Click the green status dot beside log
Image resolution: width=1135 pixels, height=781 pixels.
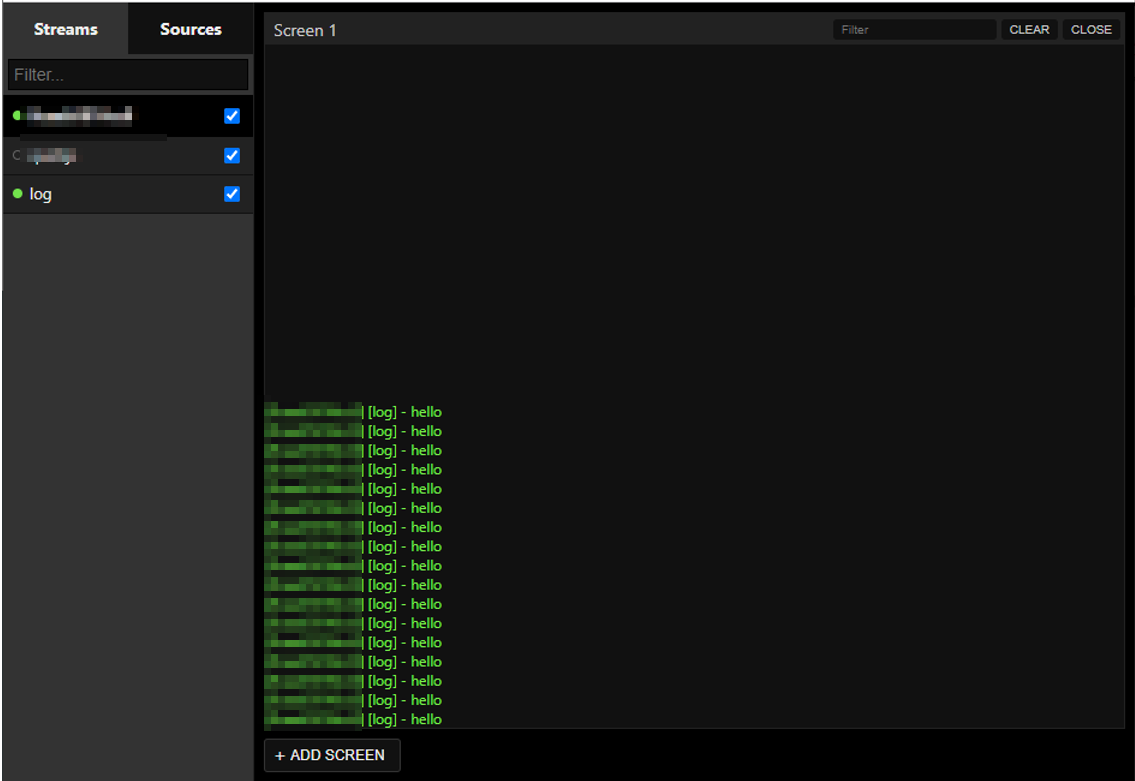click(x=17, y=193)
